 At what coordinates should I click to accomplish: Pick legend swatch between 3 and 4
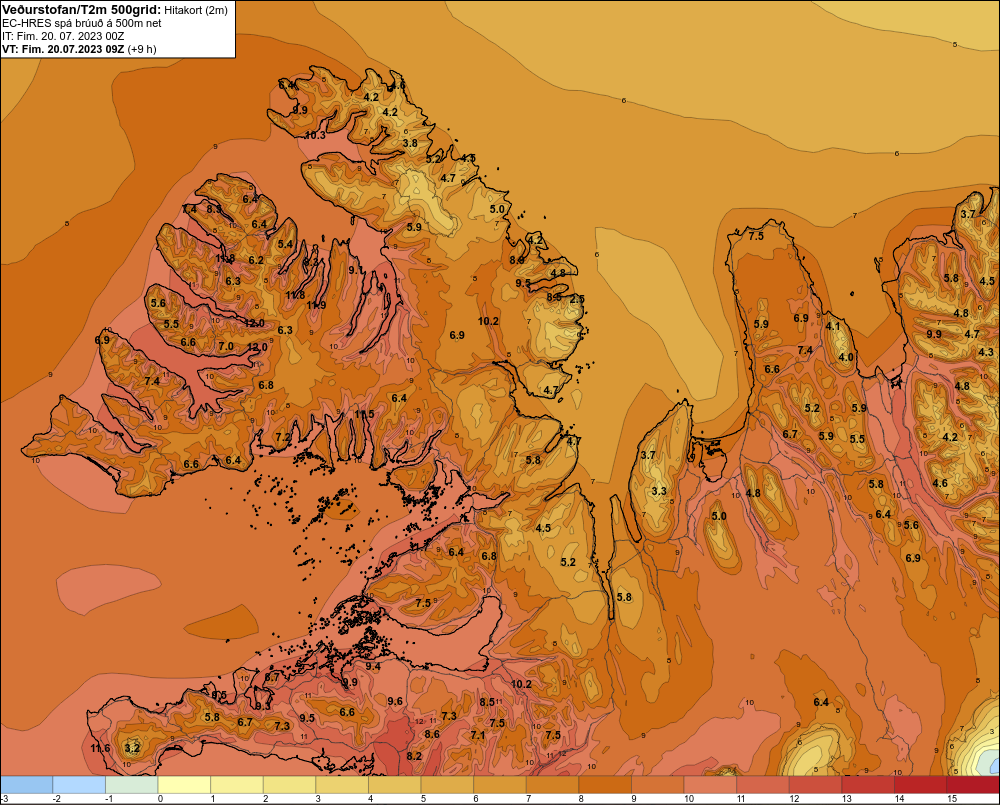point(342,785)
